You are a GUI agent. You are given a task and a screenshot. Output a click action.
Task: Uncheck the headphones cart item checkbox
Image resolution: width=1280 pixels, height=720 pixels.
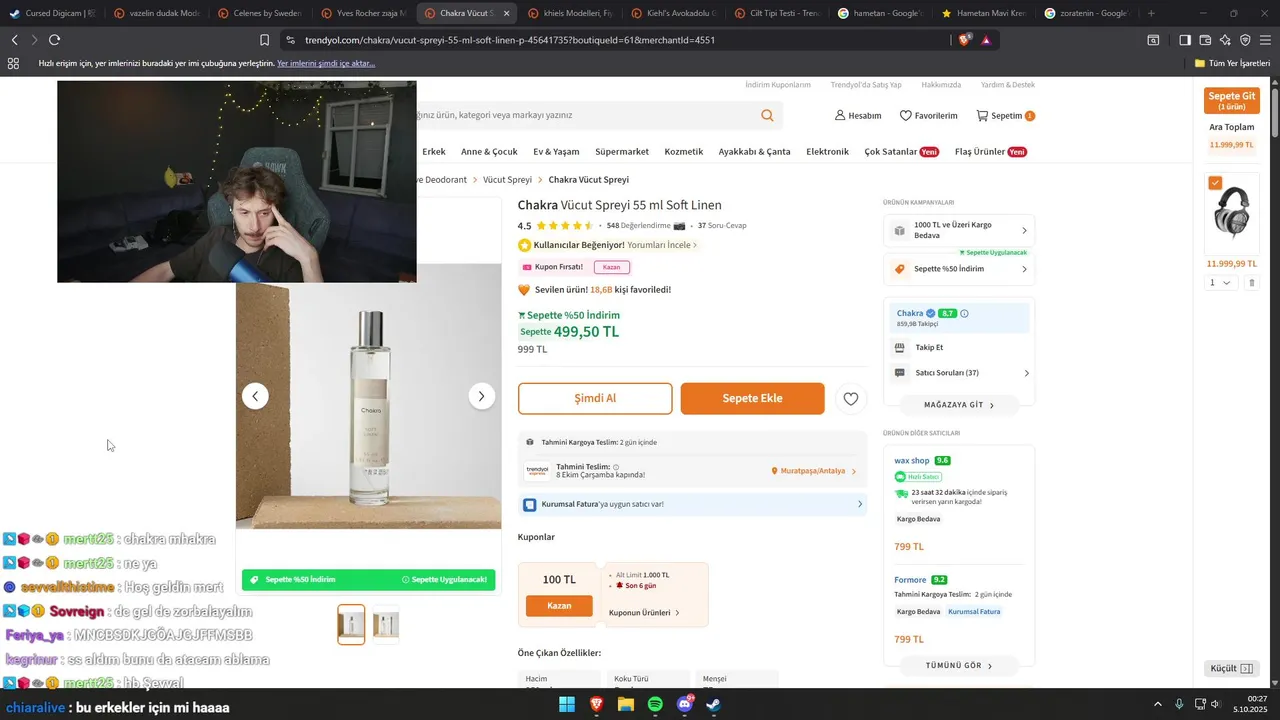pos(1215,183)
